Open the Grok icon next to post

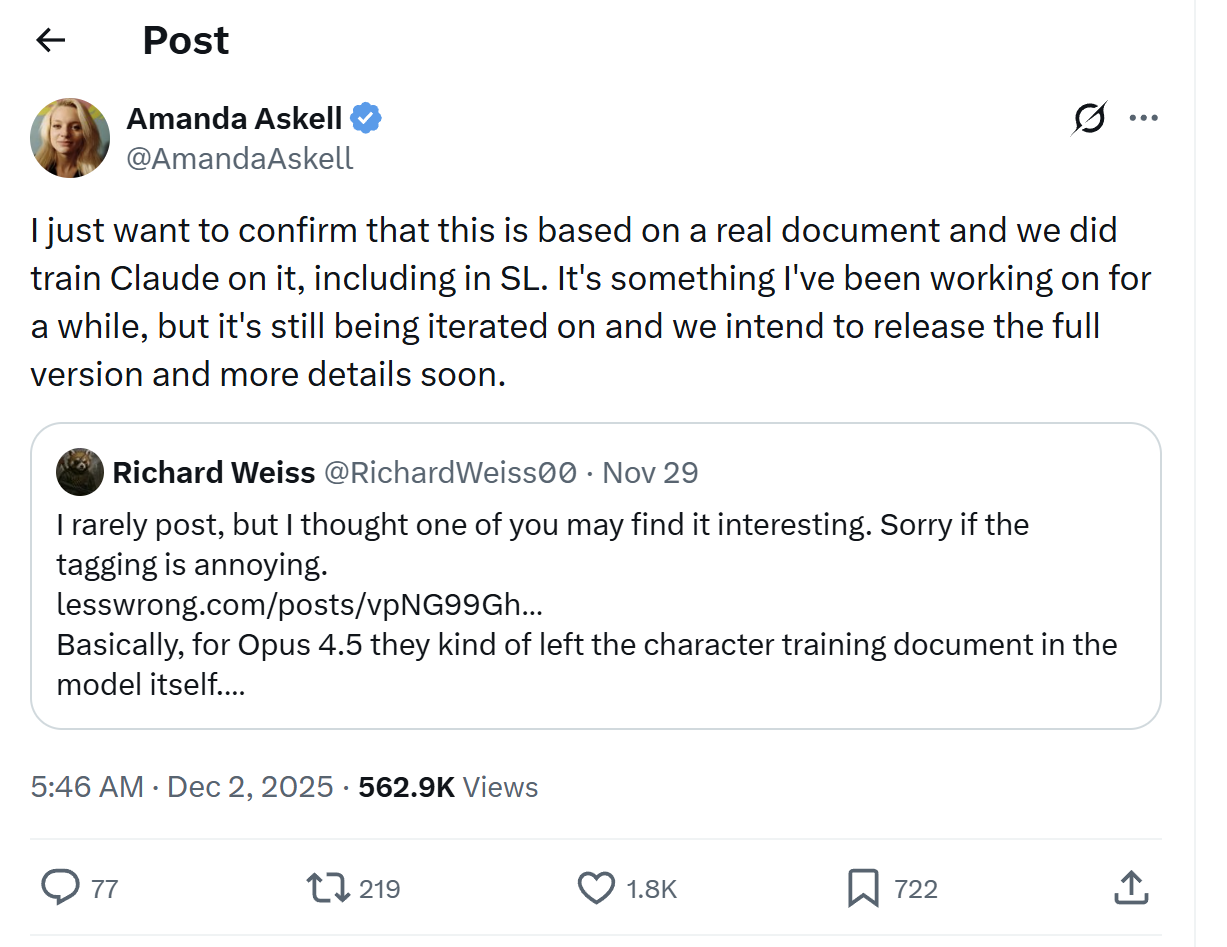pos(1089,119)
